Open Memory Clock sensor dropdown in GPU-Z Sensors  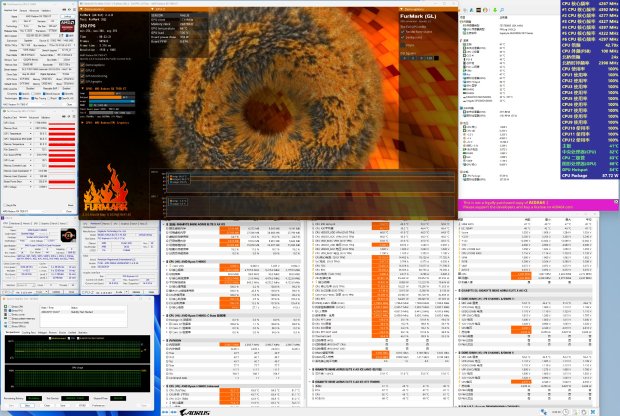(x=30, y=128)
